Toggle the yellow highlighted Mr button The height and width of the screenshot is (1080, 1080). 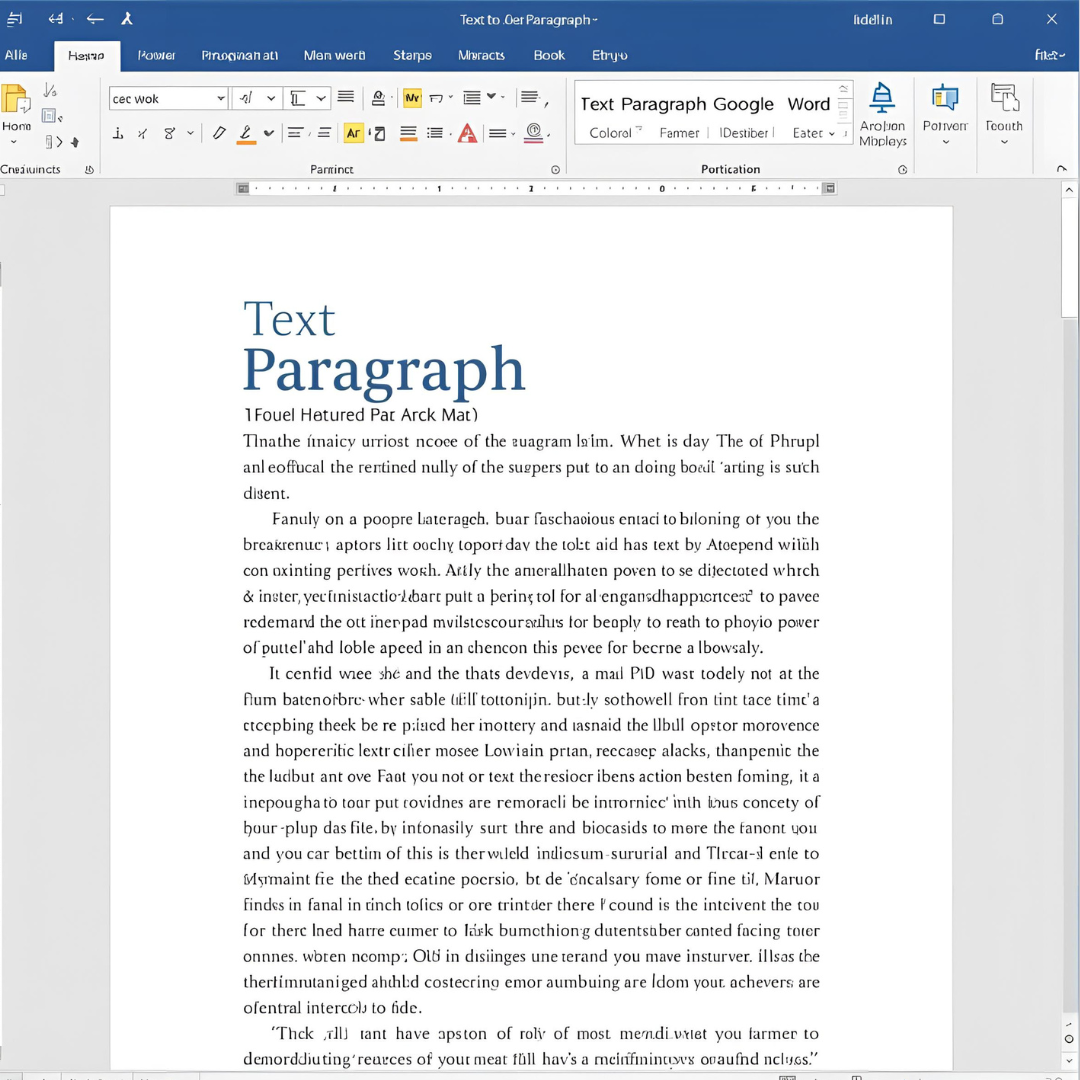412,98
